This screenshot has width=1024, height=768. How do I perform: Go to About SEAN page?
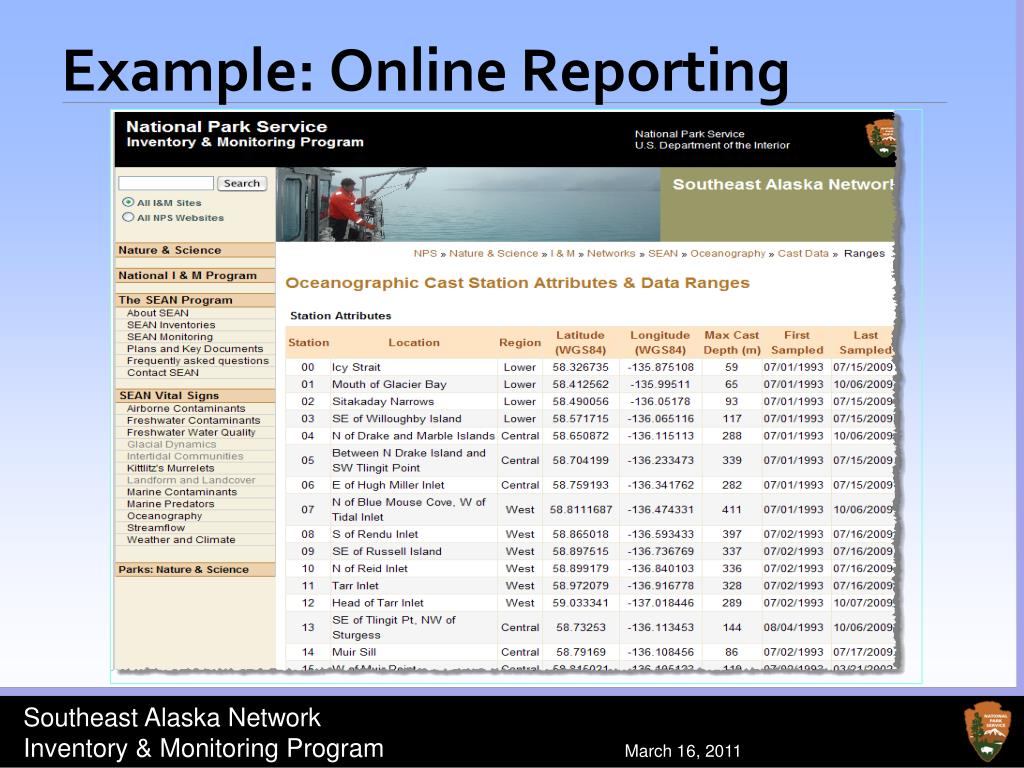point(157,313)
